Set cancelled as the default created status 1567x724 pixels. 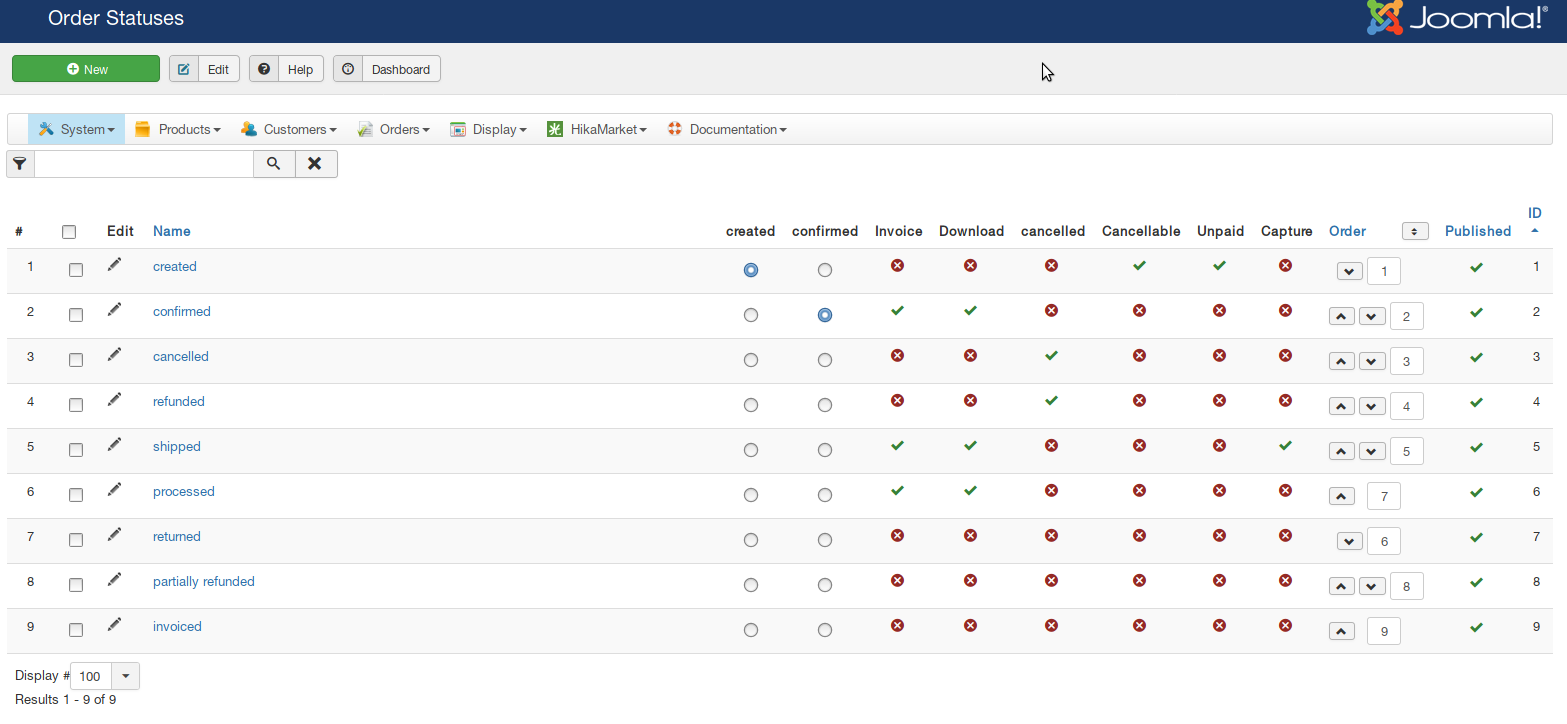click(x=751, y=360)
